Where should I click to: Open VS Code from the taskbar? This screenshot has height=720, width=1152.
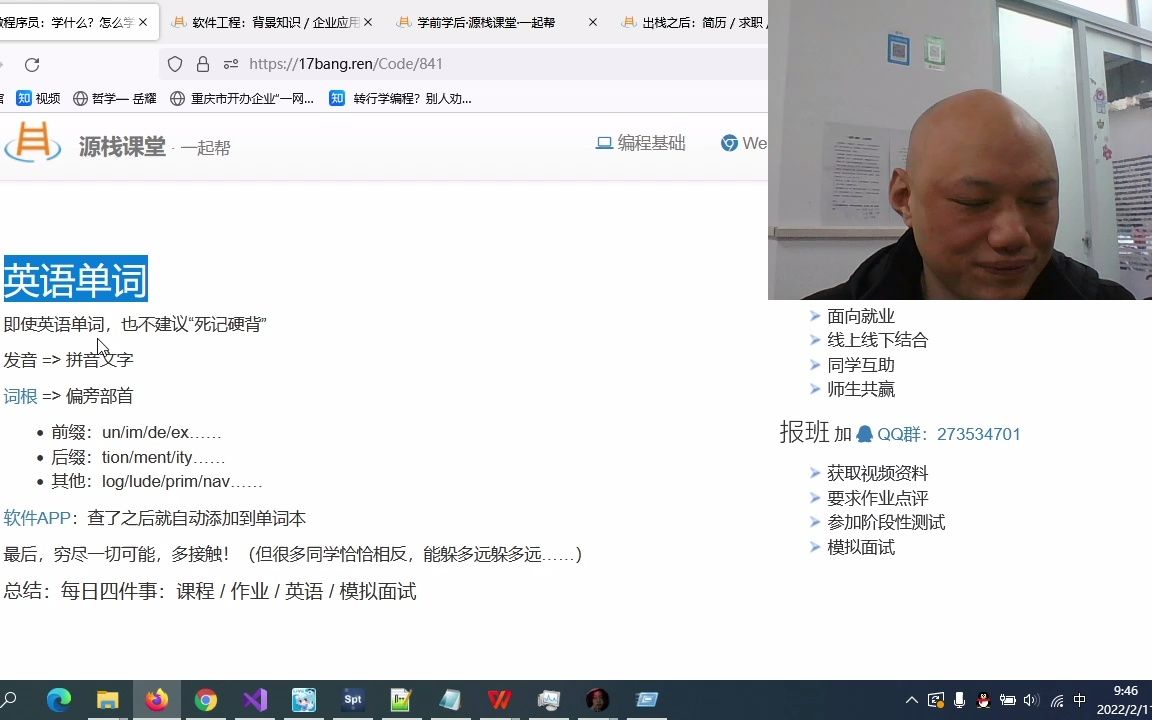255,701
